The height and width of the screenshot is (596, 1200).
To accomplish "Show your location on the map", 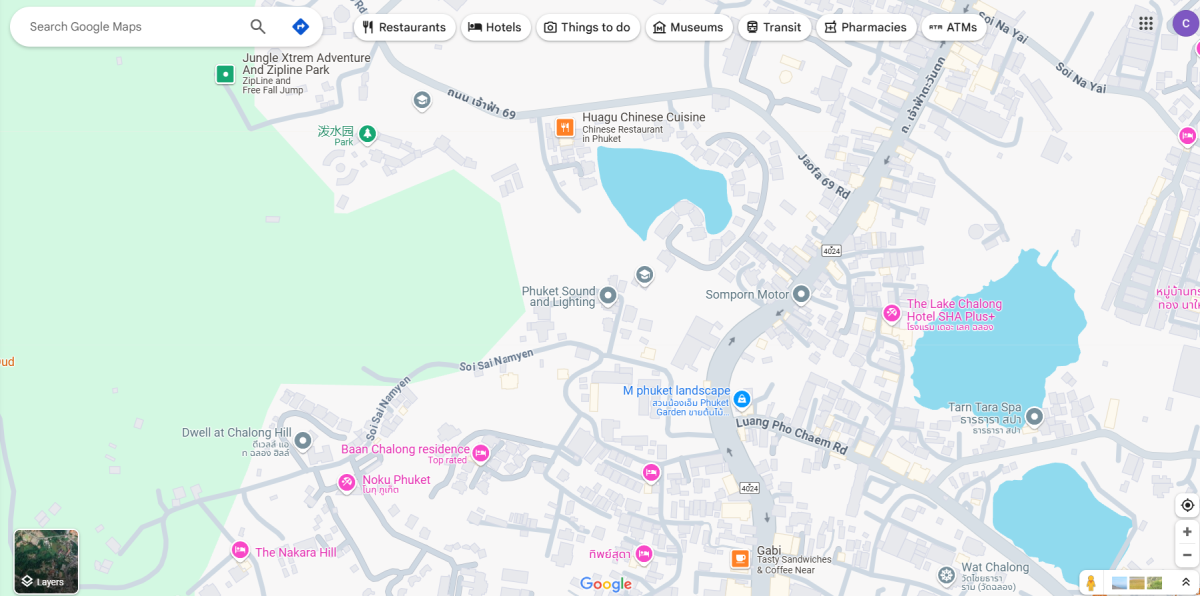I will 1187,505.
